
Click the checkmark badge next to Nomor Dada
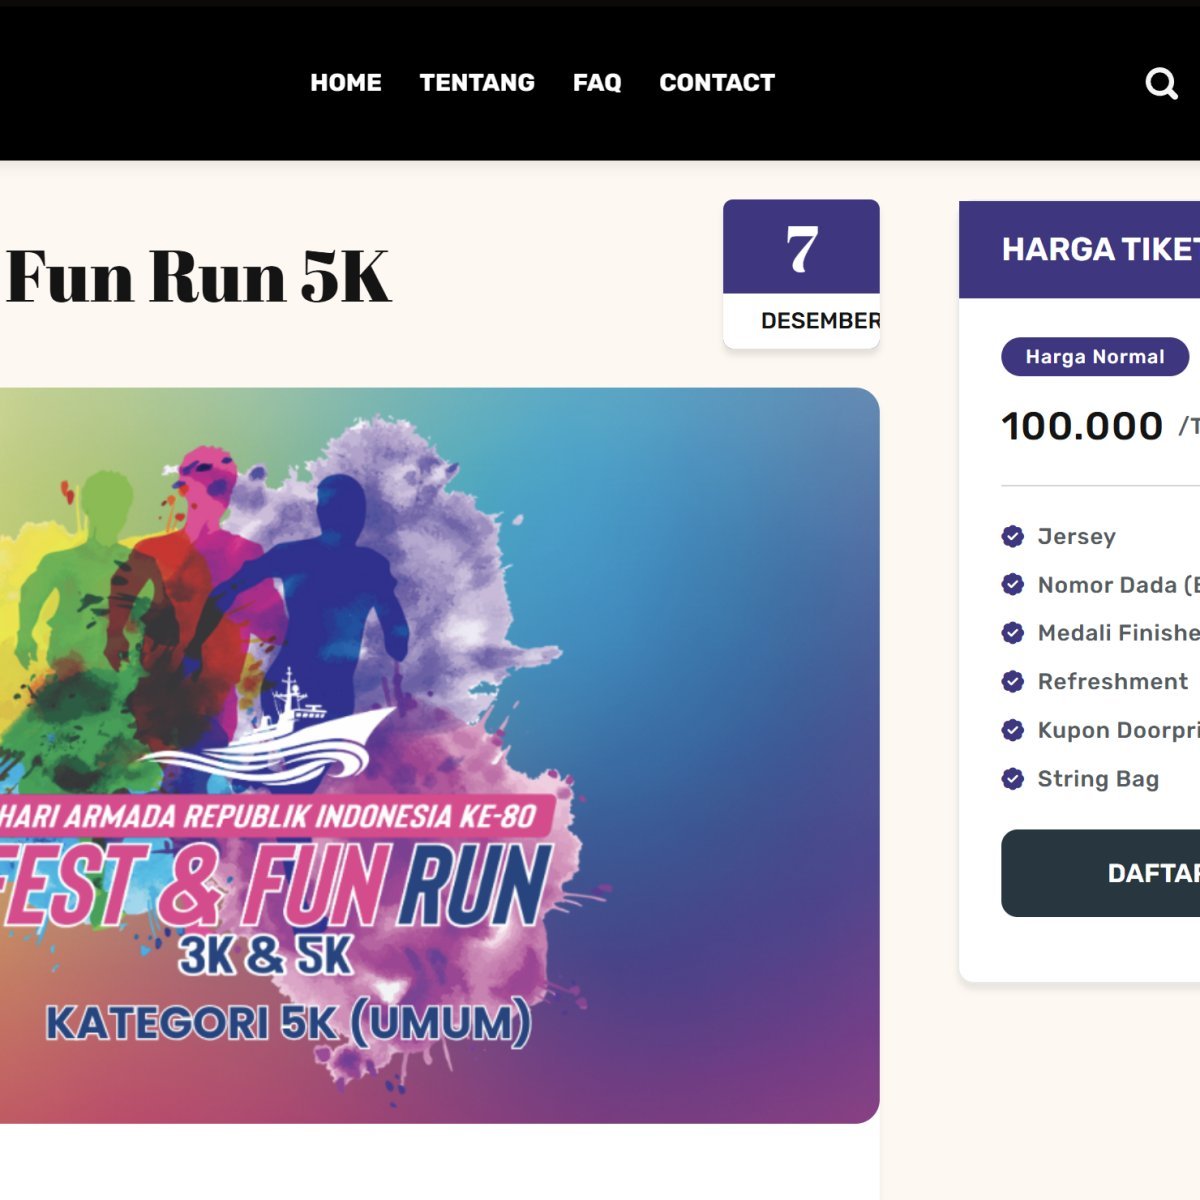(1012, 585)
